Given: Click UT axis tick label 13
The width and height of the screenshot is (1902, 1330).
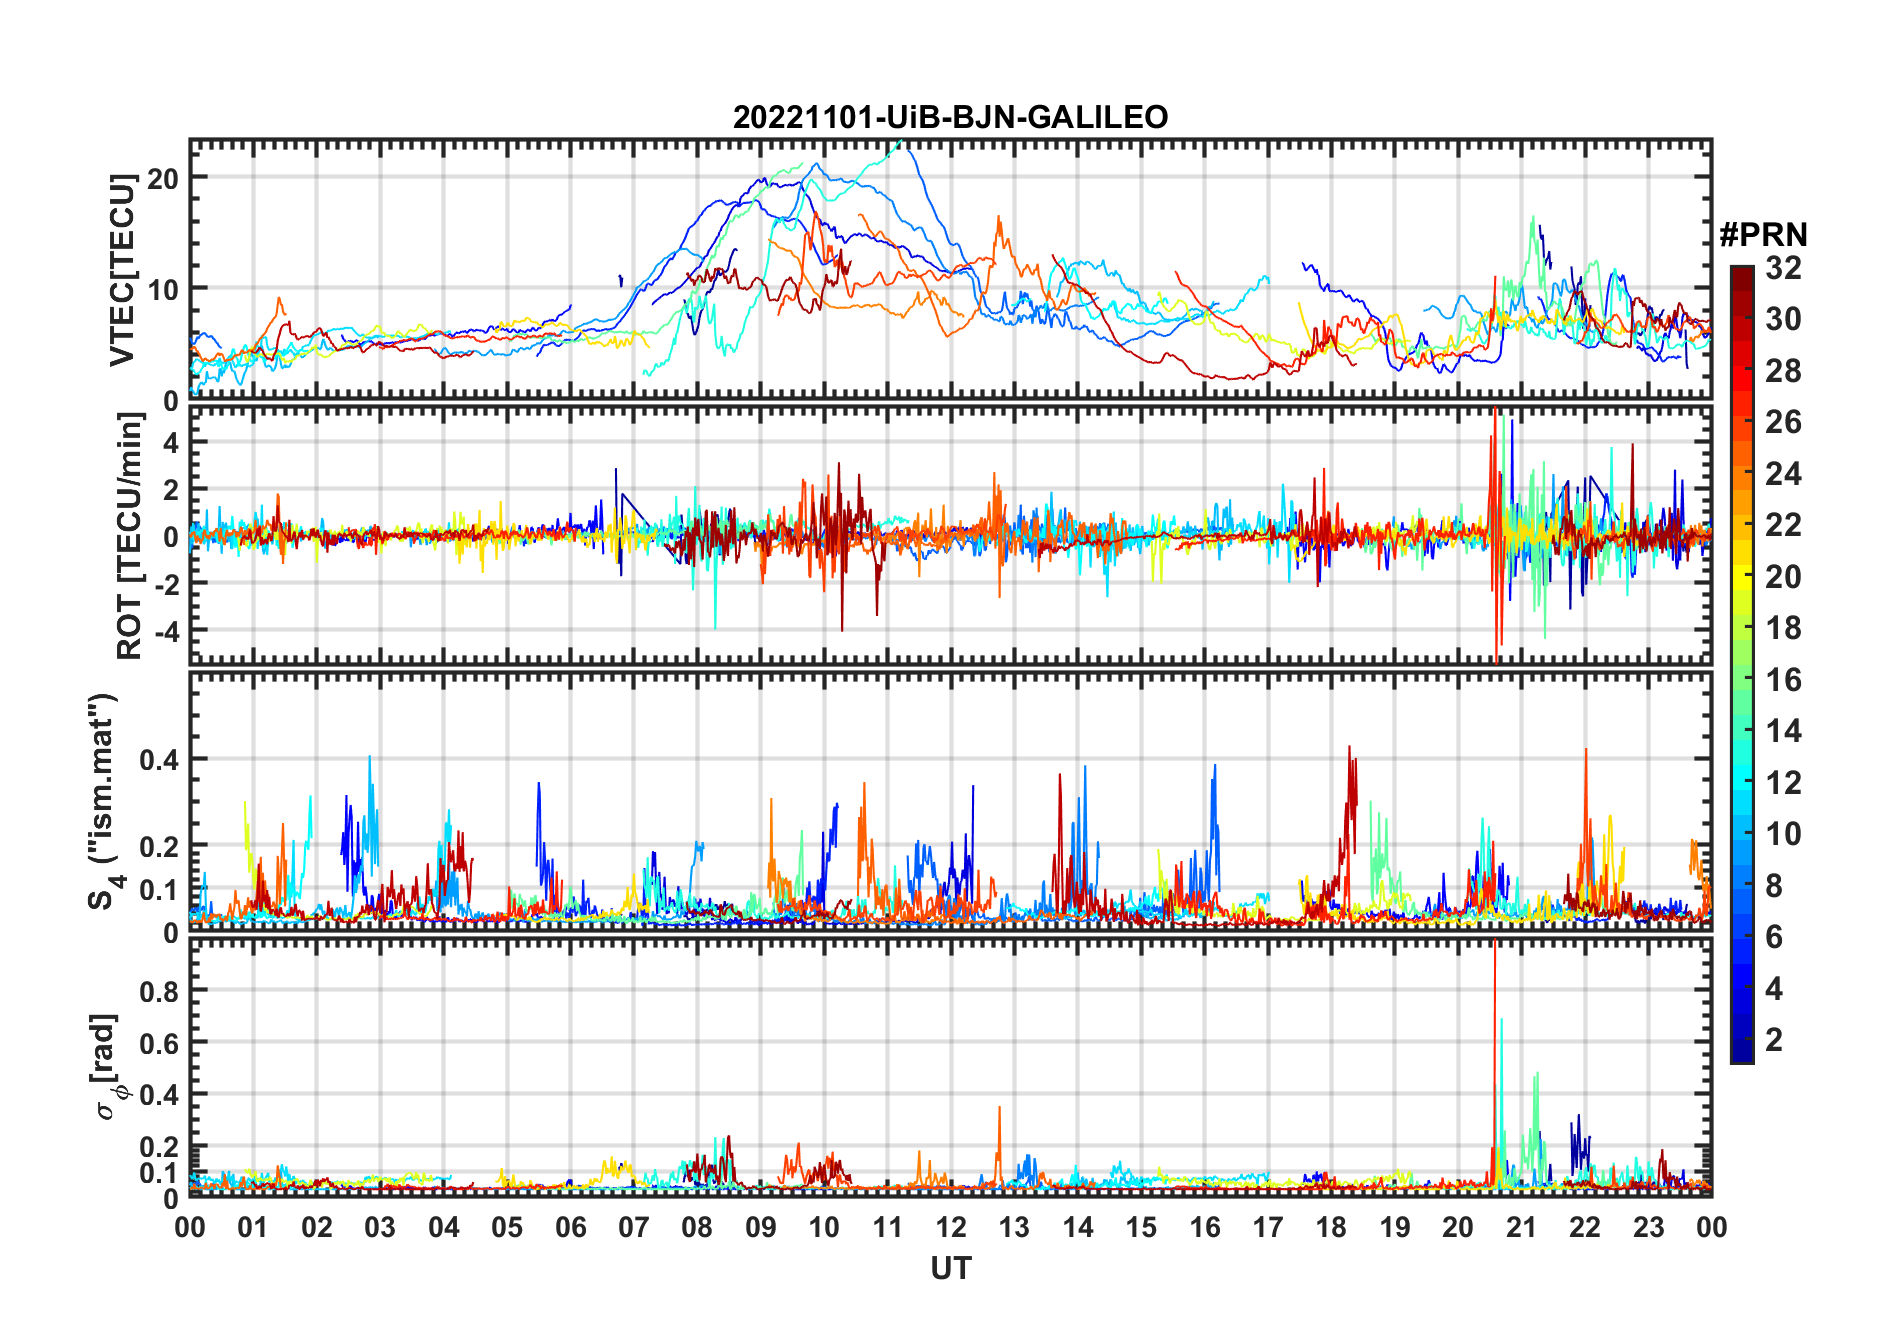Looking at the screenshot, I should pyautogui.click(x=1014, y=1228).
